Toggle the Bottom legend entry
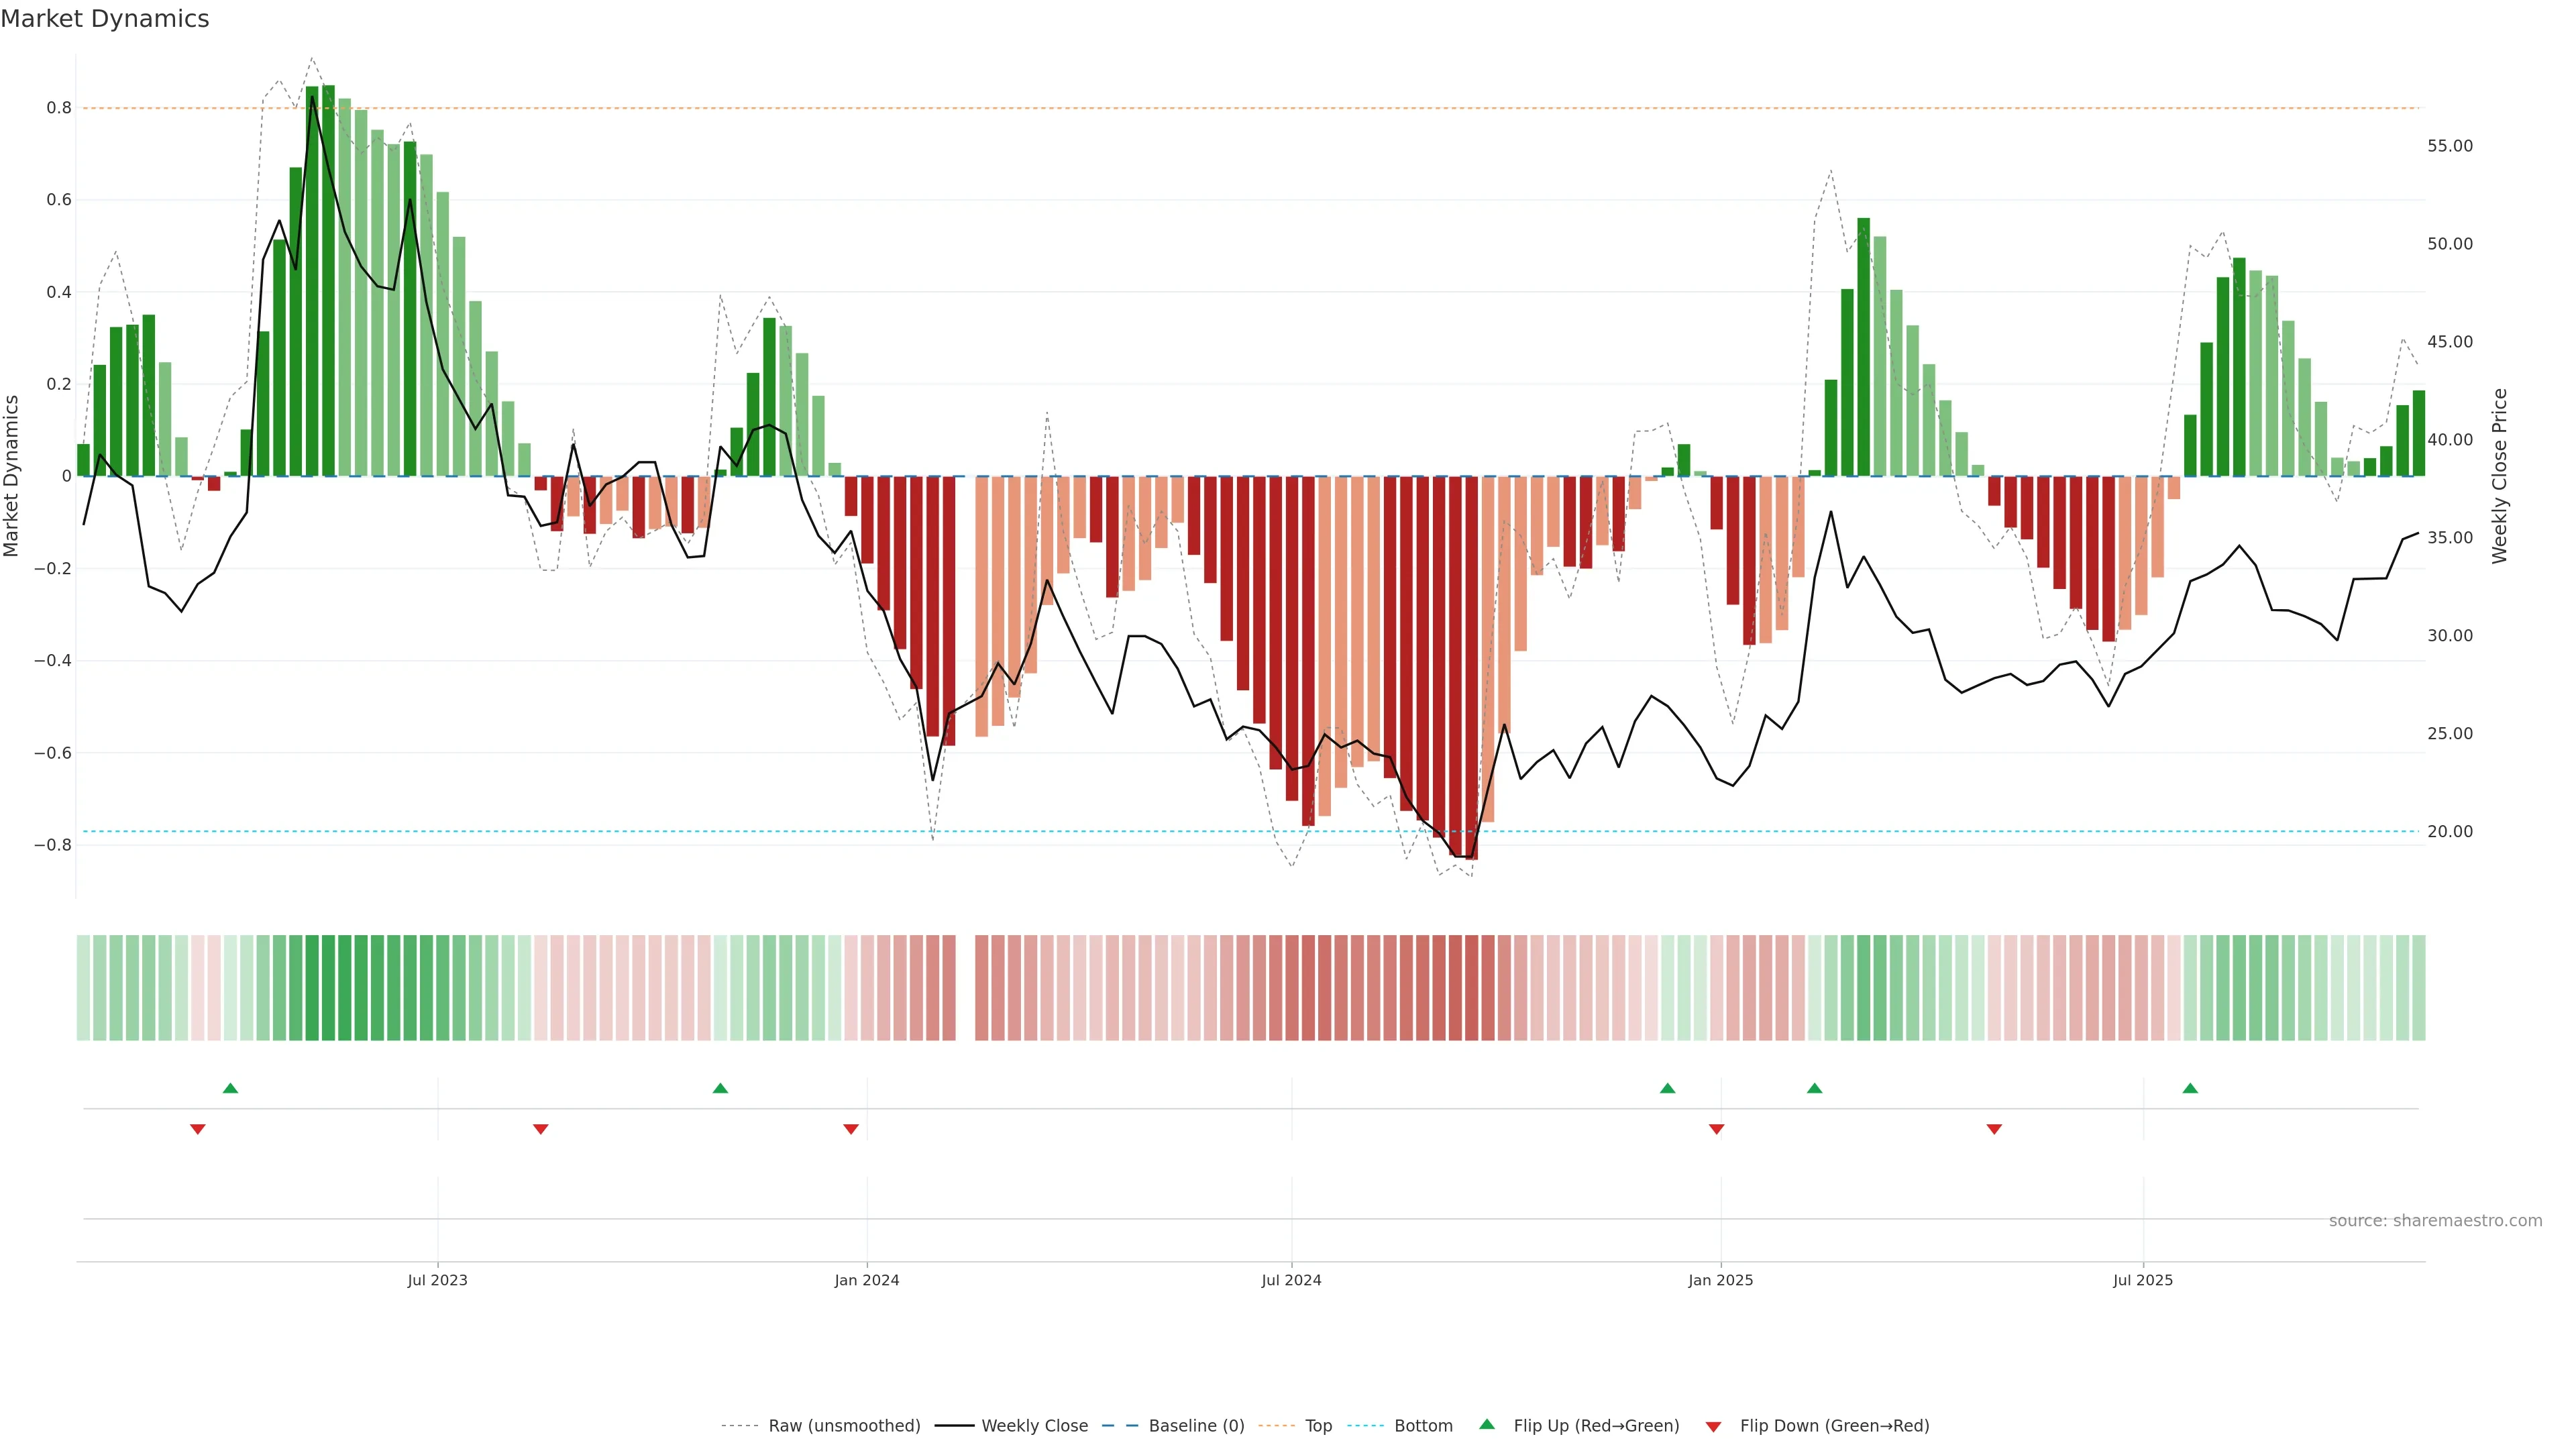 (1423, 1426)
